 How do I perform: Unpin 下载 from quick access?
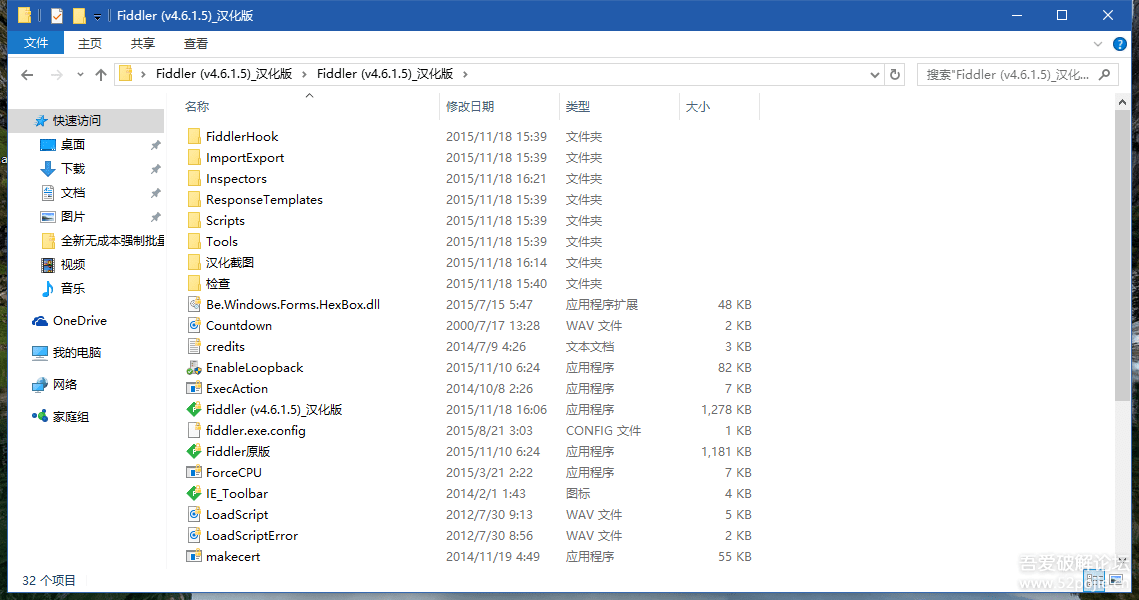(155, 169)
